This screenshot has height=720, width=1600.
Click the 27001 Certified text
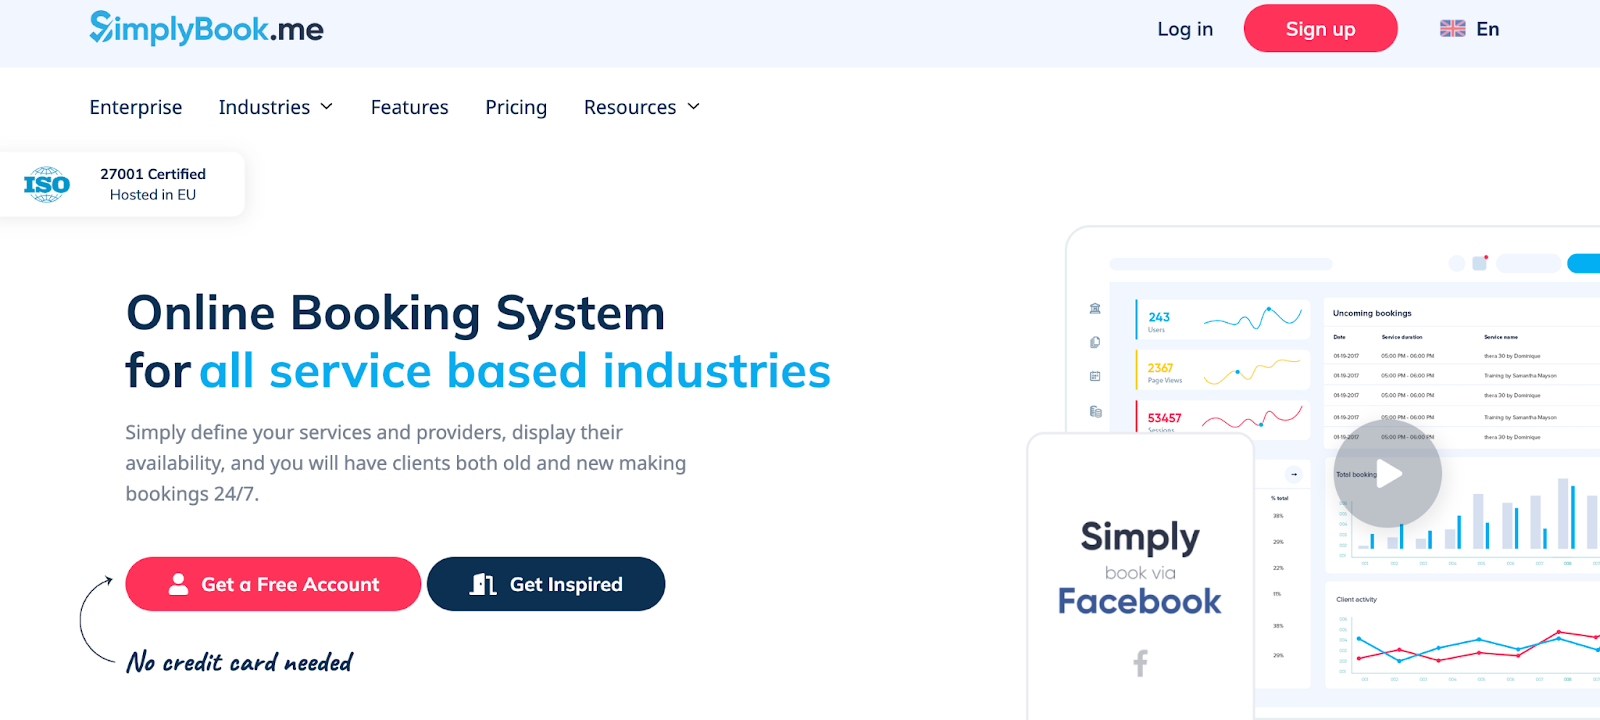click(x=153, y=174)
